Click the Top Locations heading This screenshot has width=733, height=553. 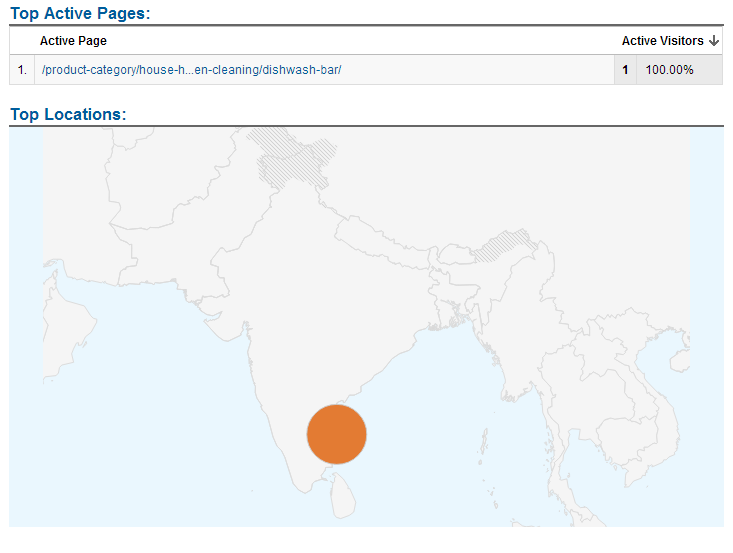[x=68, y=114]
